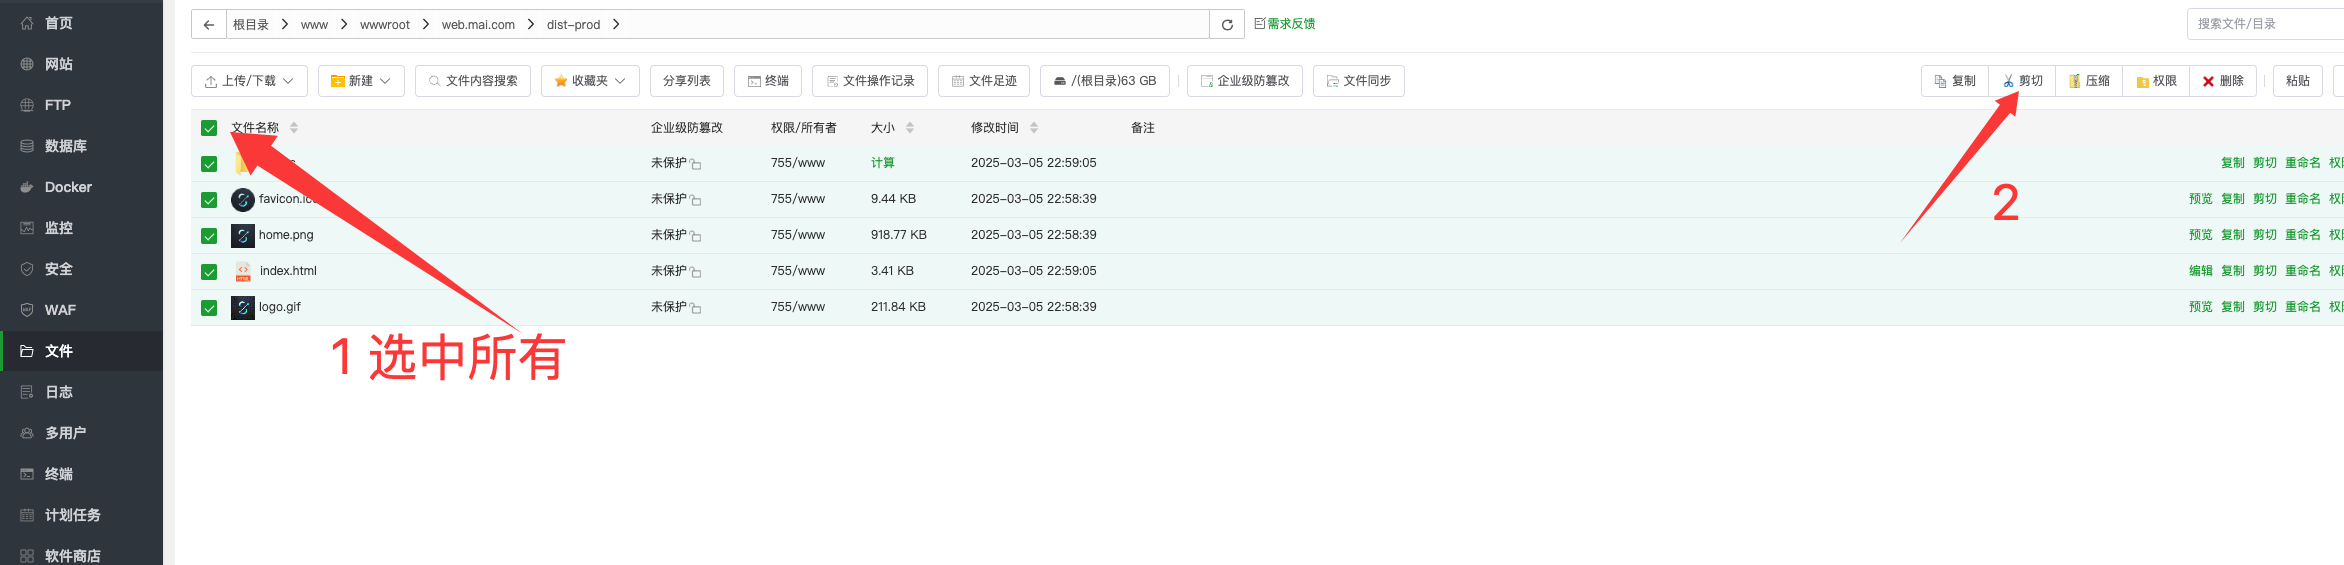2344x565 pixels.
Task: Open the Terminal toolbar button
Action: point(768,81)
